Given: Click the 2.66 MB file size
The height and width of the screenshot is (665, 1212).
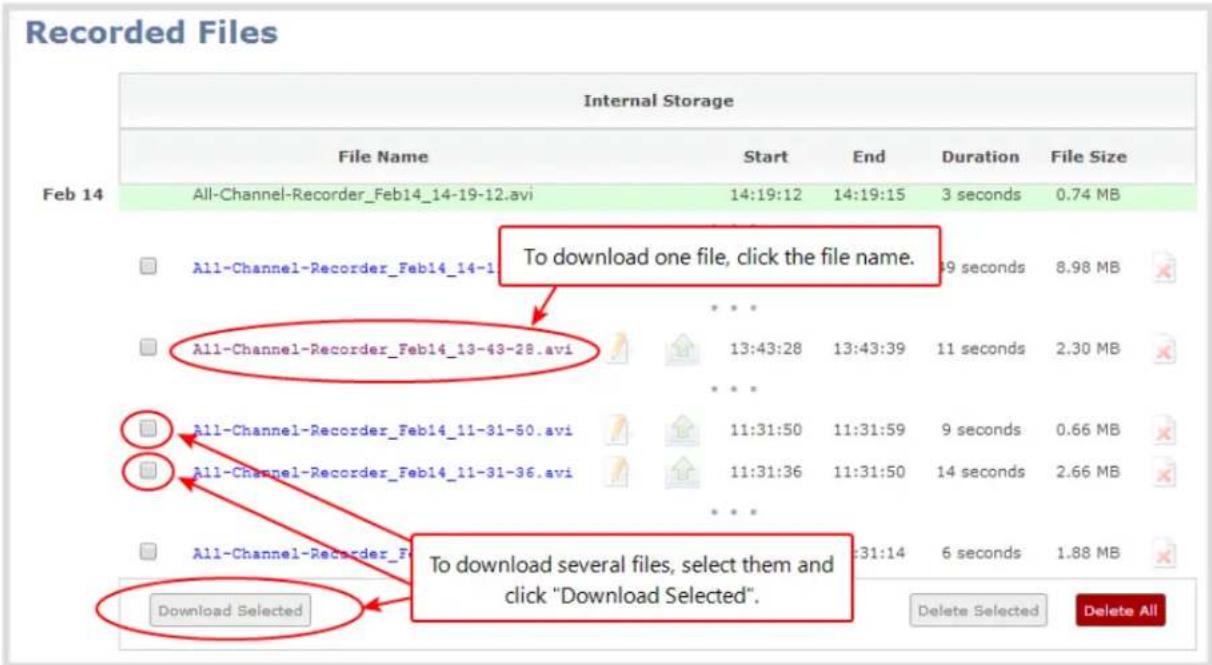Looking at the screenshot, I should (x=1088, y=472).
